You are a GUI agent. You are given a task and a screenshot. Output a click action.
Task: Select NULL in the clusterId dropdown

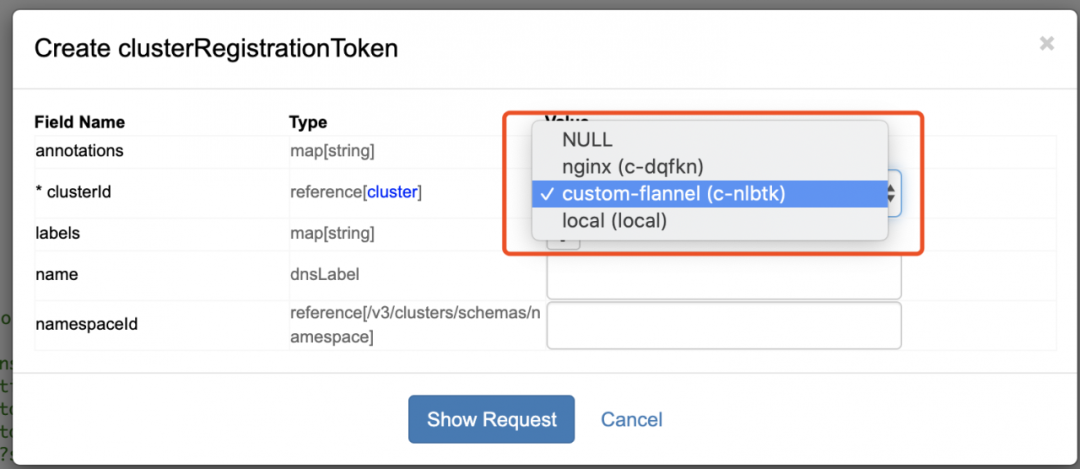[x=587, y=140]
